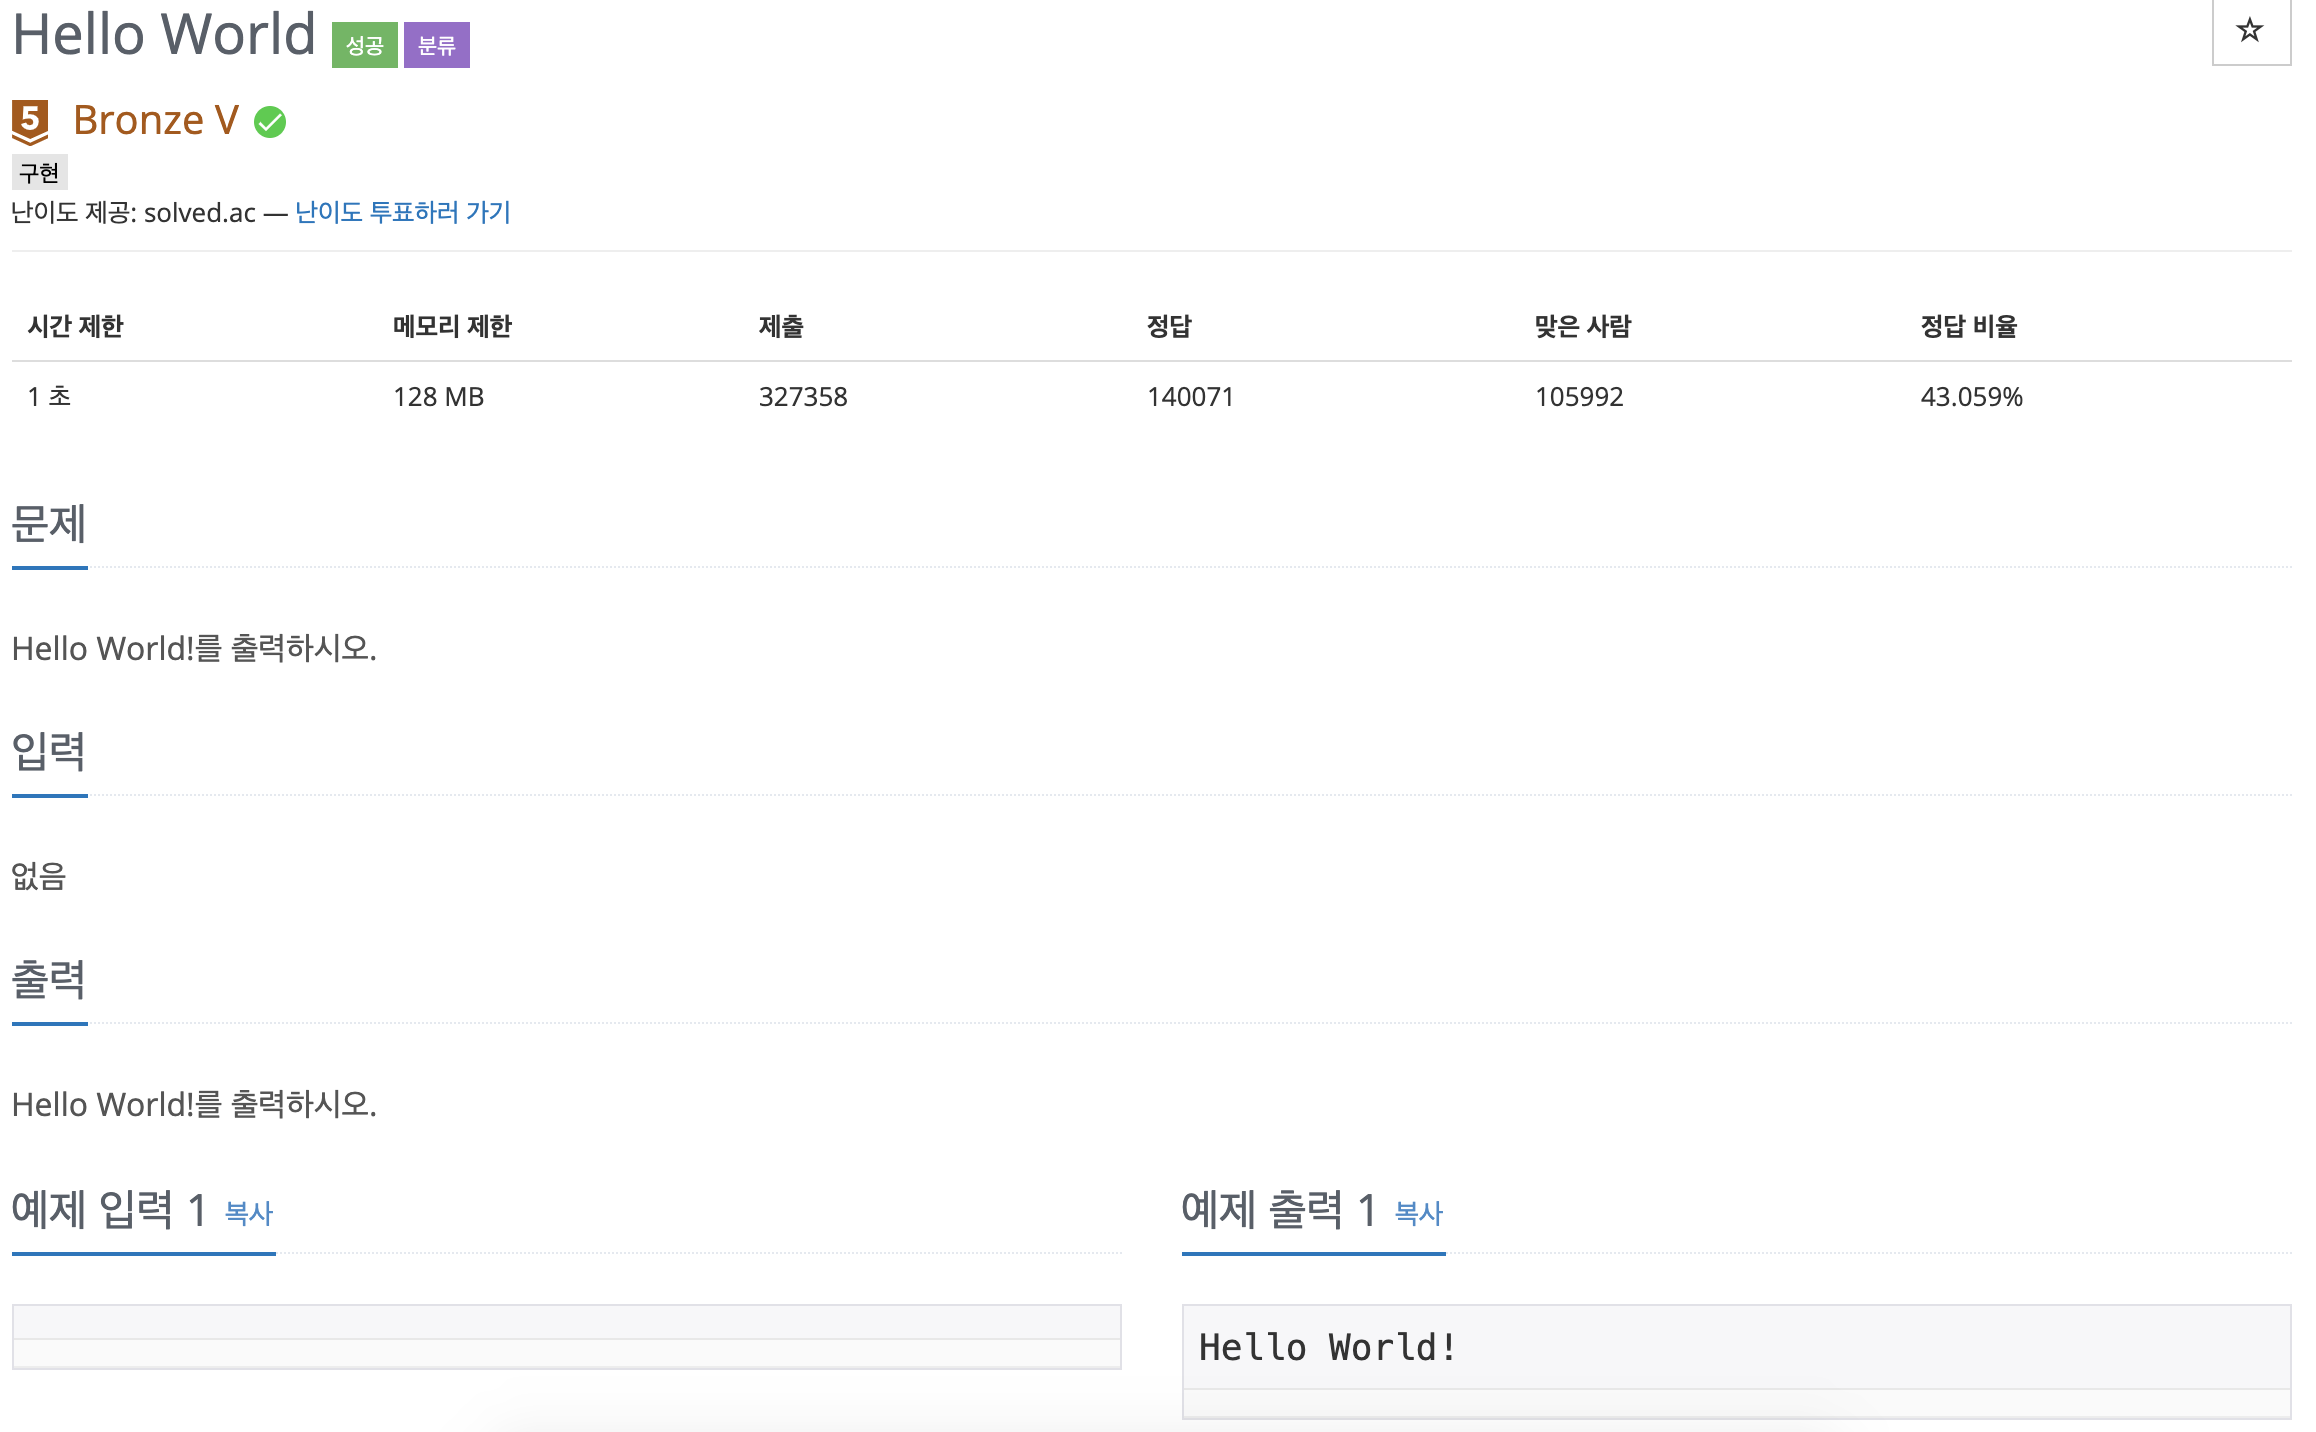Click the 입력 section heading
Screen dimensions: 2316x1432
[x=49, y=752]
